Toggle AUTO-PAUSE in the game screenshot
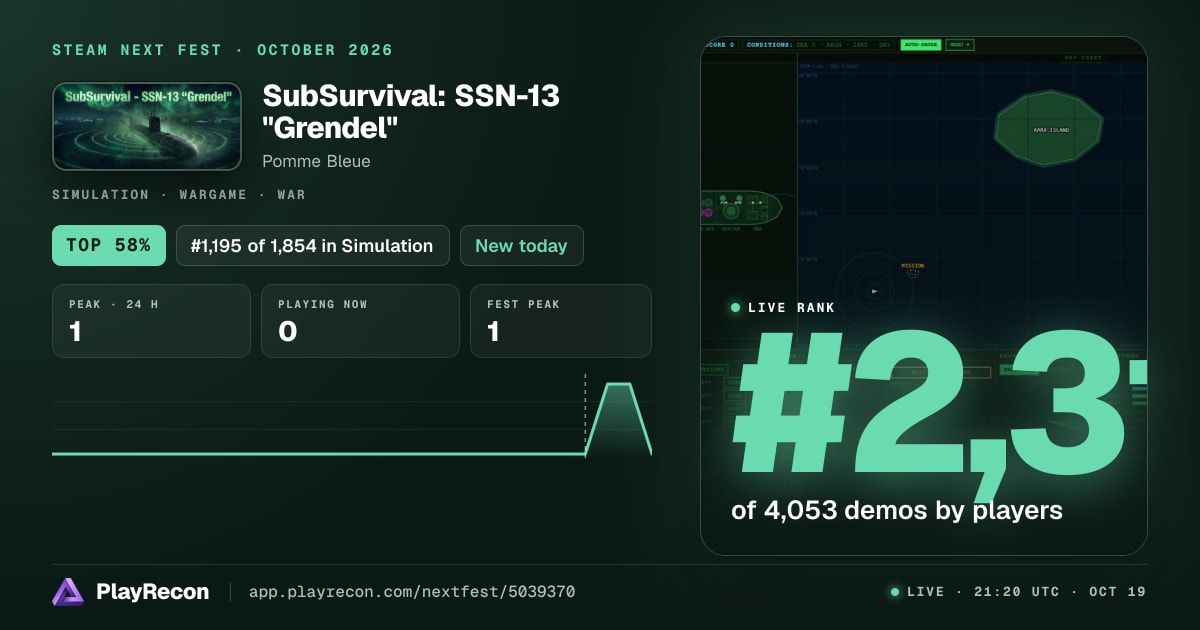The image size is (1200, 630). (920, 45)
